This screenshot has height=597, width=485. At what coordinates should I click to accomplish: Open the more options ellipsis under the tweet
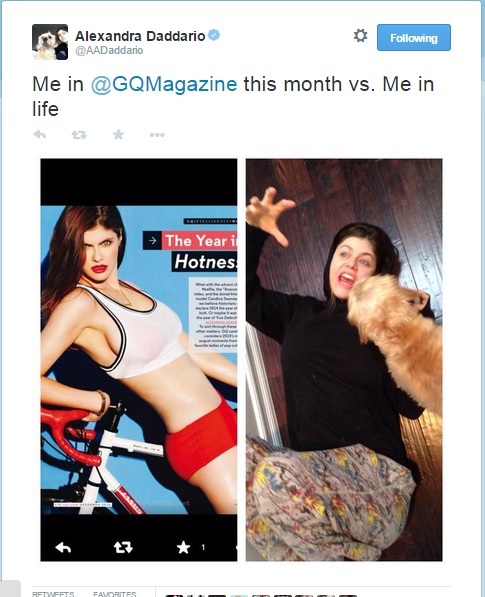[157, 135]
